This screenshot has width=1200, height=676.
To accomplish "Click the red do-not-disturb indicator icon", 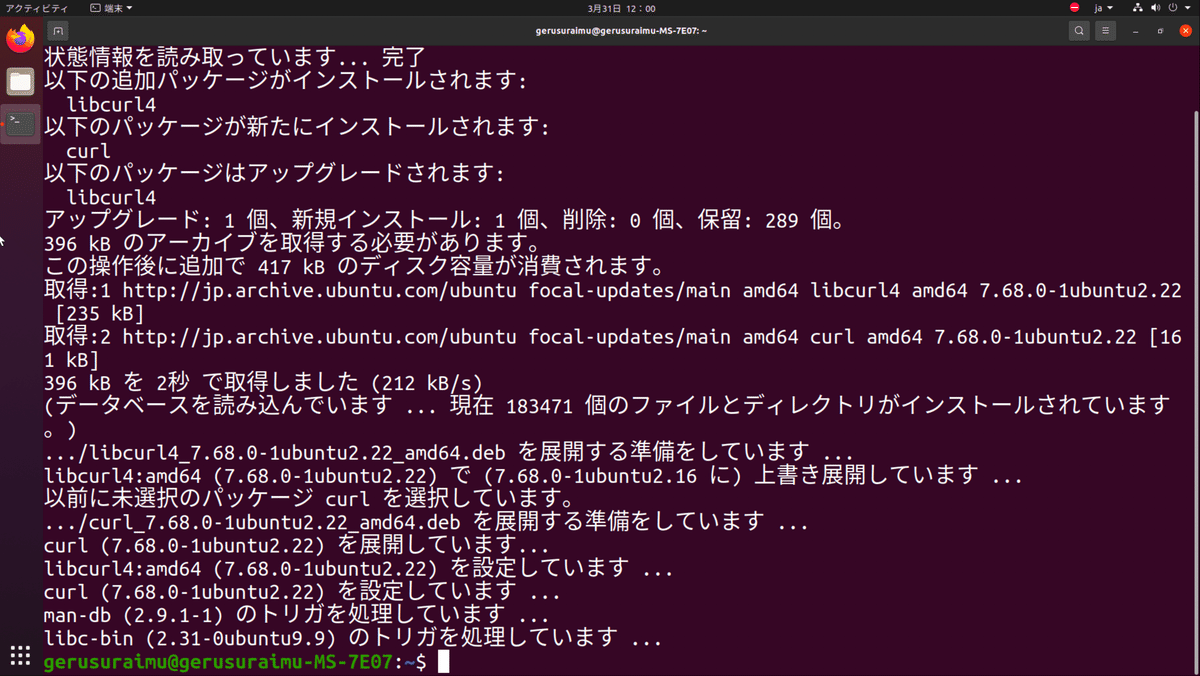I will pyautogui.click(x=1075, y=8).
